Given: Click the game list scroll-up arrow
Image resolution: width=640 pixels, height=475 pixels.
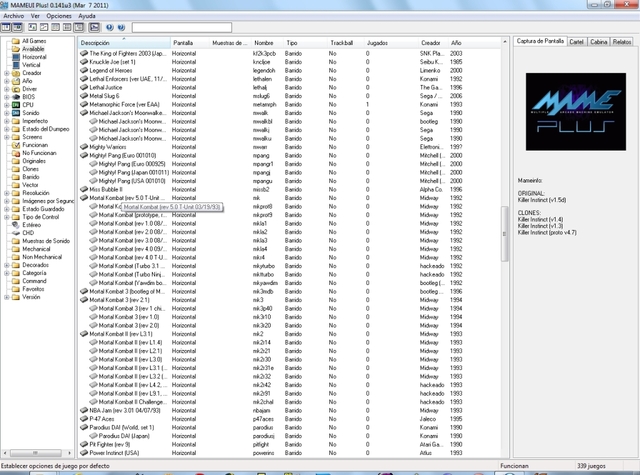Looking at the screenshot, I should click(x=504, y=42).
